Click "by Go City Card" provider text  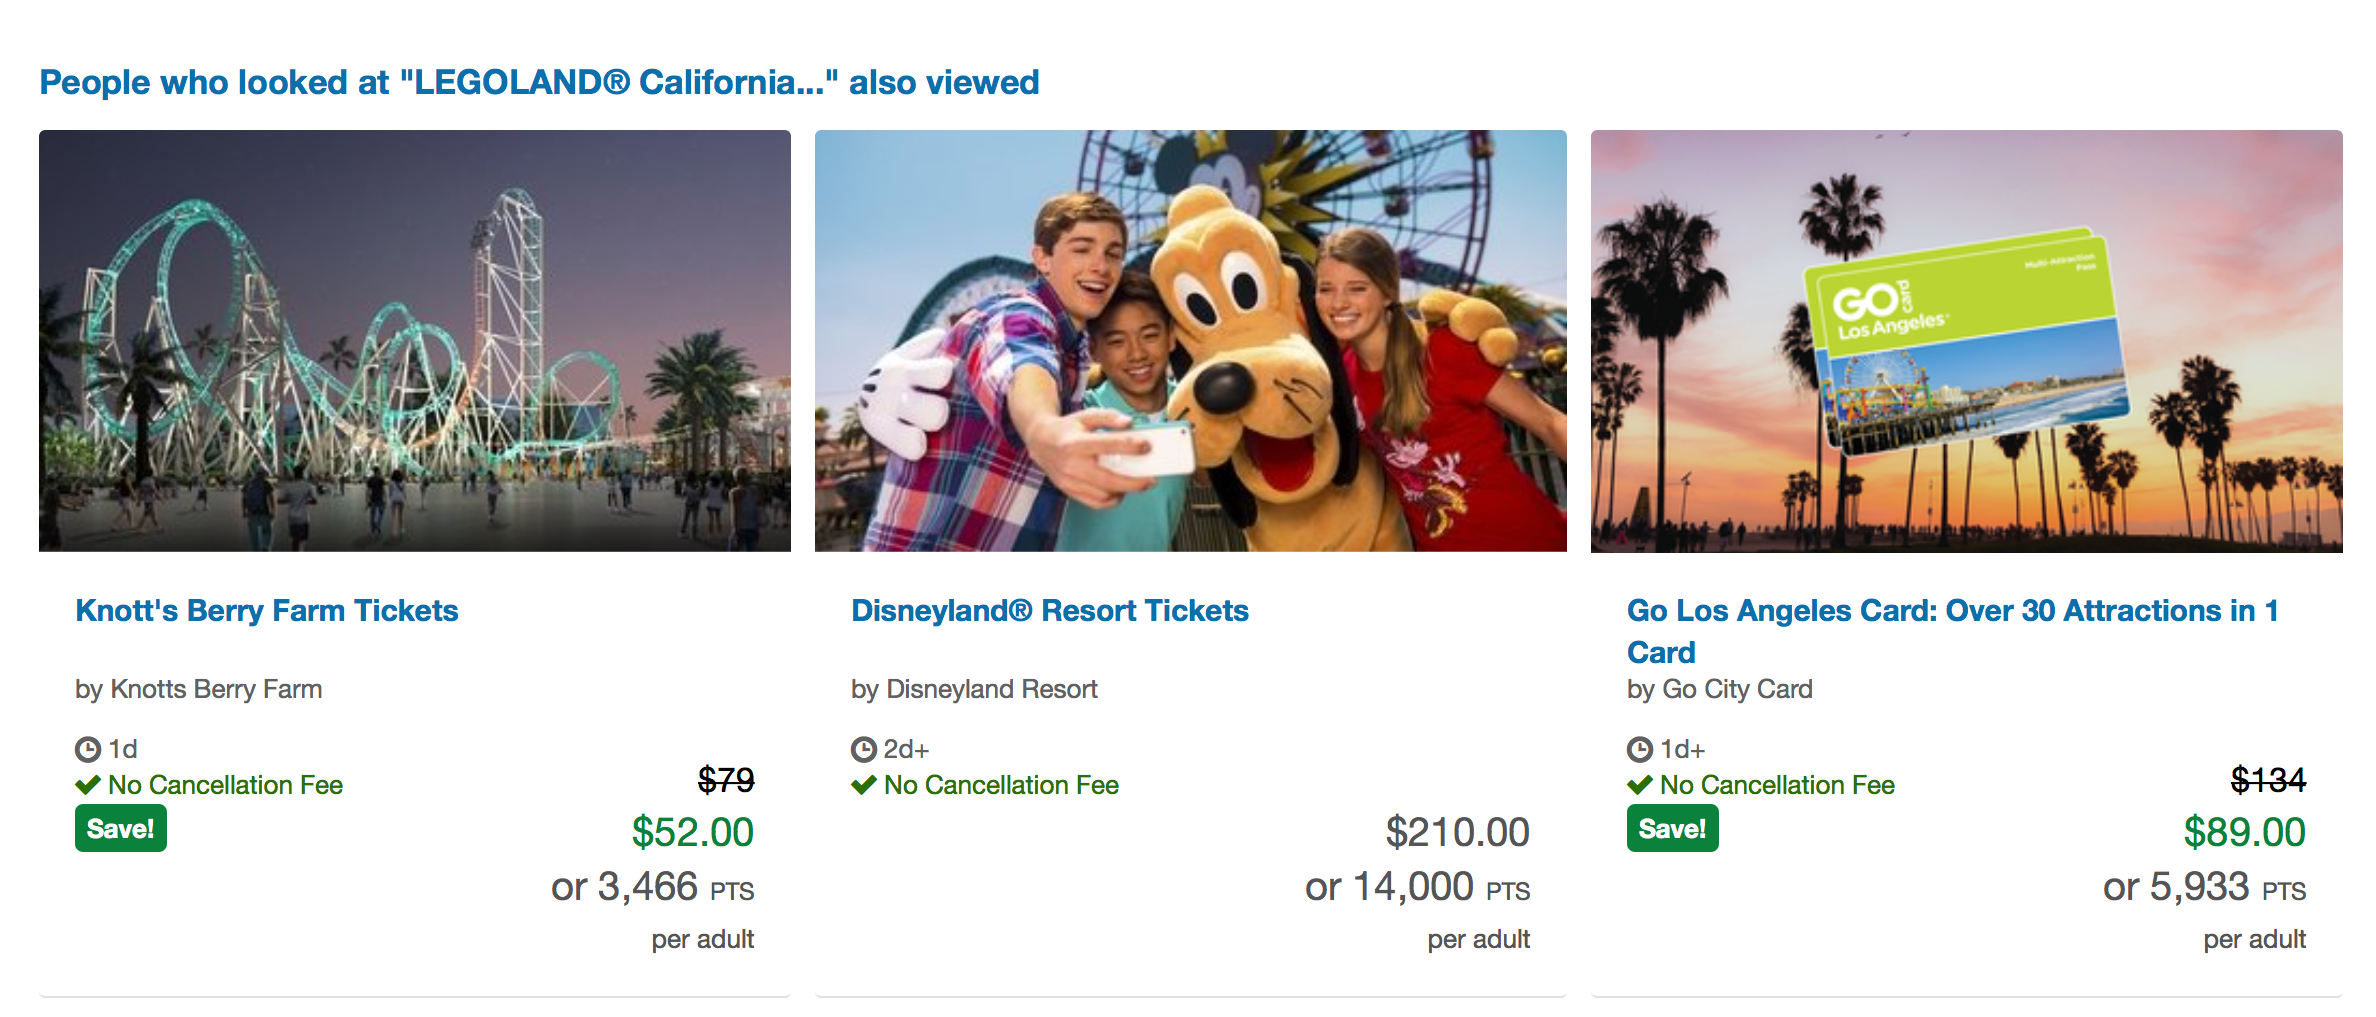click(1719, 689)
